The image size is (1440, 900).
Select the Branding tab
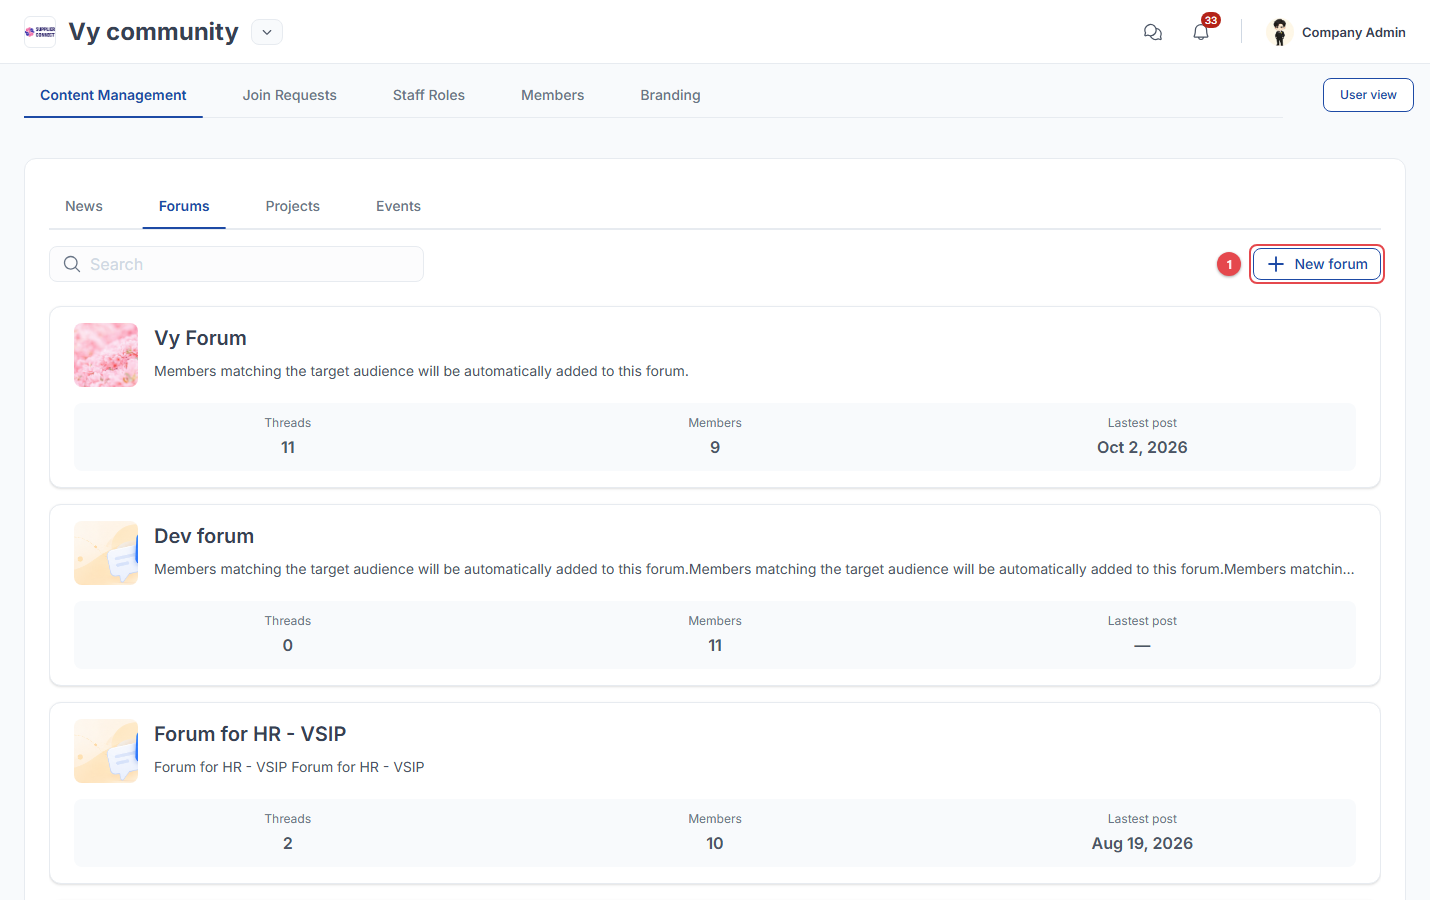pyautogui.click(x=671, y=95)
